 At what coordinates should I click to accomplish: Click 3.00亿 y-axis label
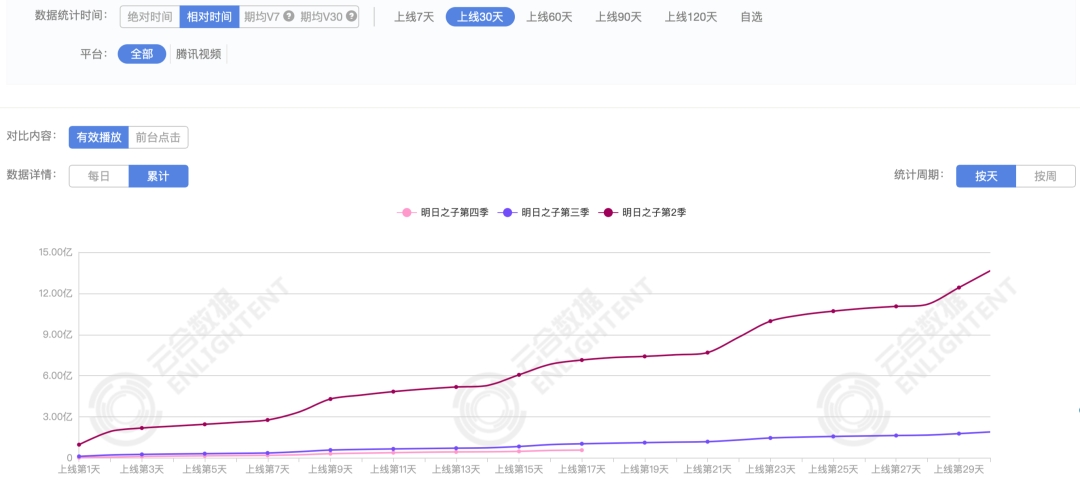pos(58,417)
